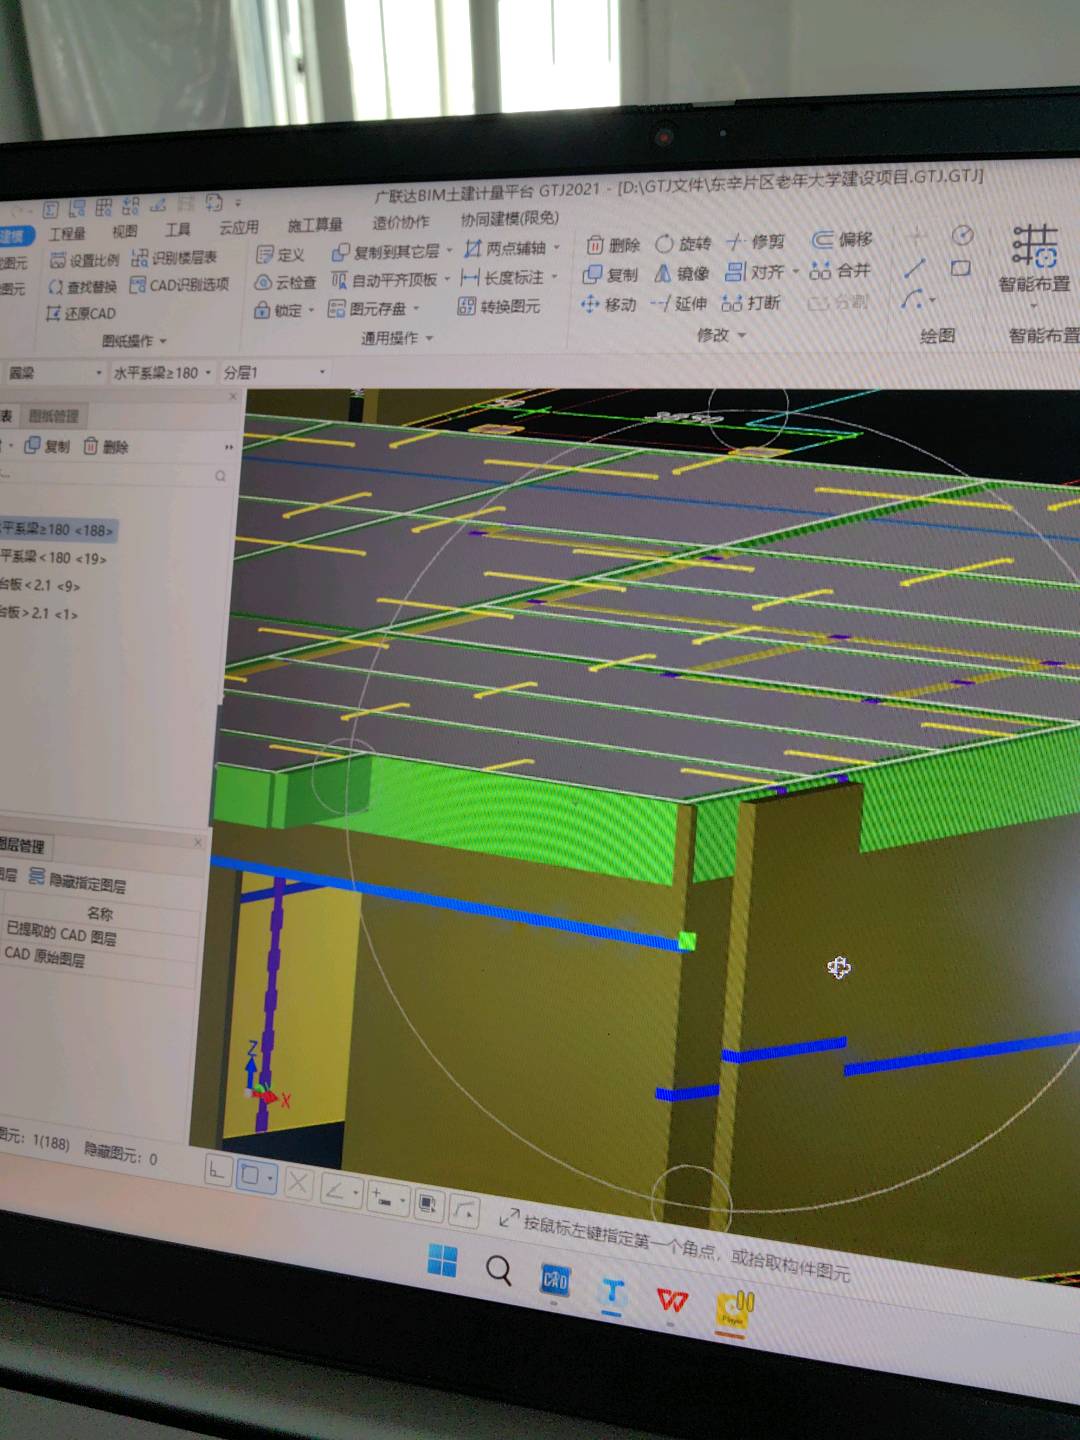
Task: Select the 移动 (move) tool
Action: tap(608, 304)
